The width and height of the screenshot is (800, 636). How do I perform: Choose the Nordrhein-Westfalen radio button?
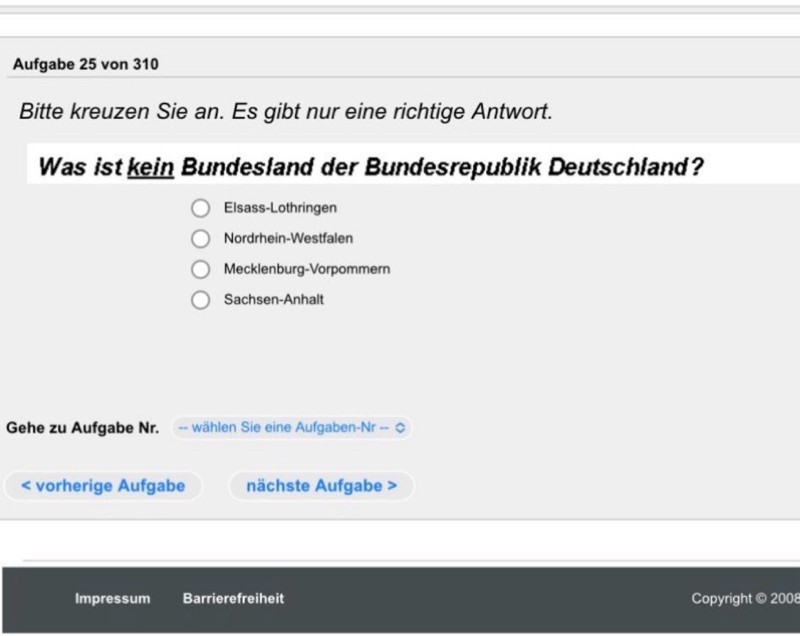[x=201, y=239]
